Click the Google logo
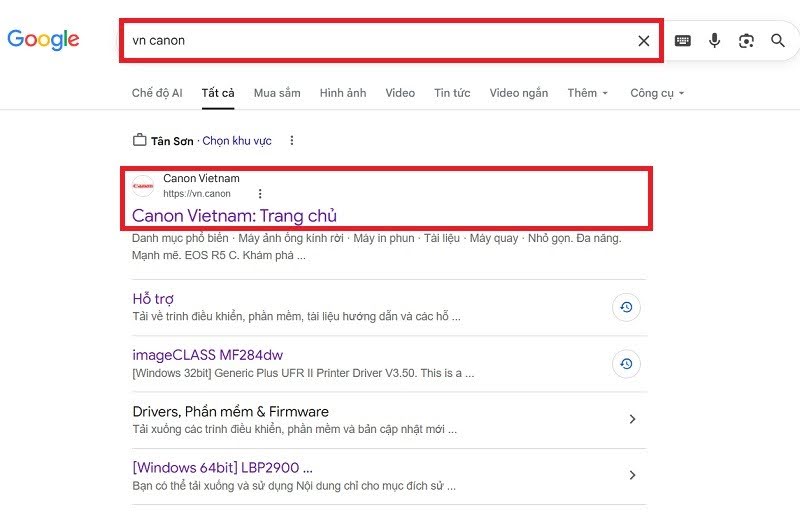This screenshot has height=512, width=800. (x=43, y=40)
